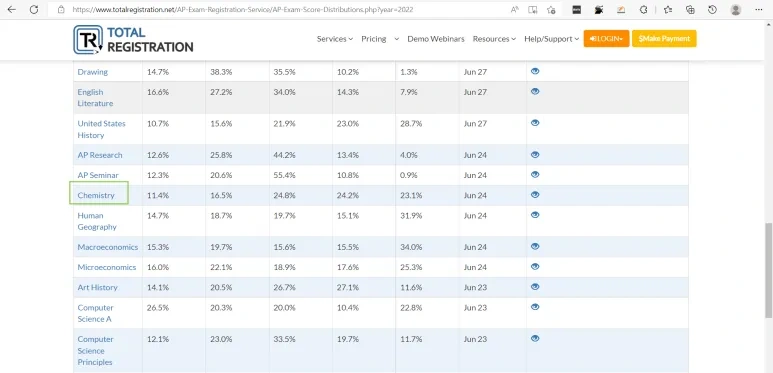
Task: Open the Chemistry exam link
Action: pyautogui.click(x=96, y=196)
